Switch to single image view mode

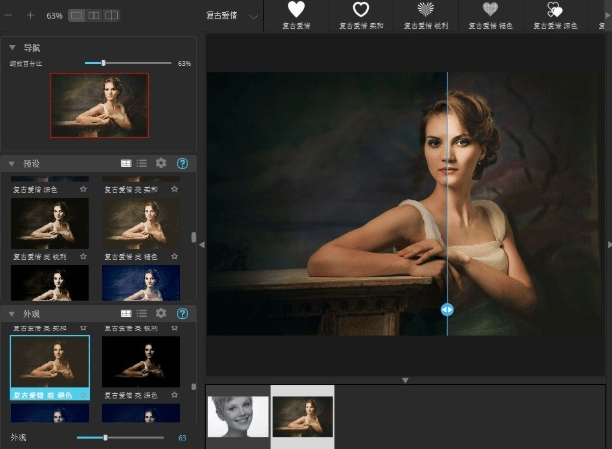(x=76, y=16)
